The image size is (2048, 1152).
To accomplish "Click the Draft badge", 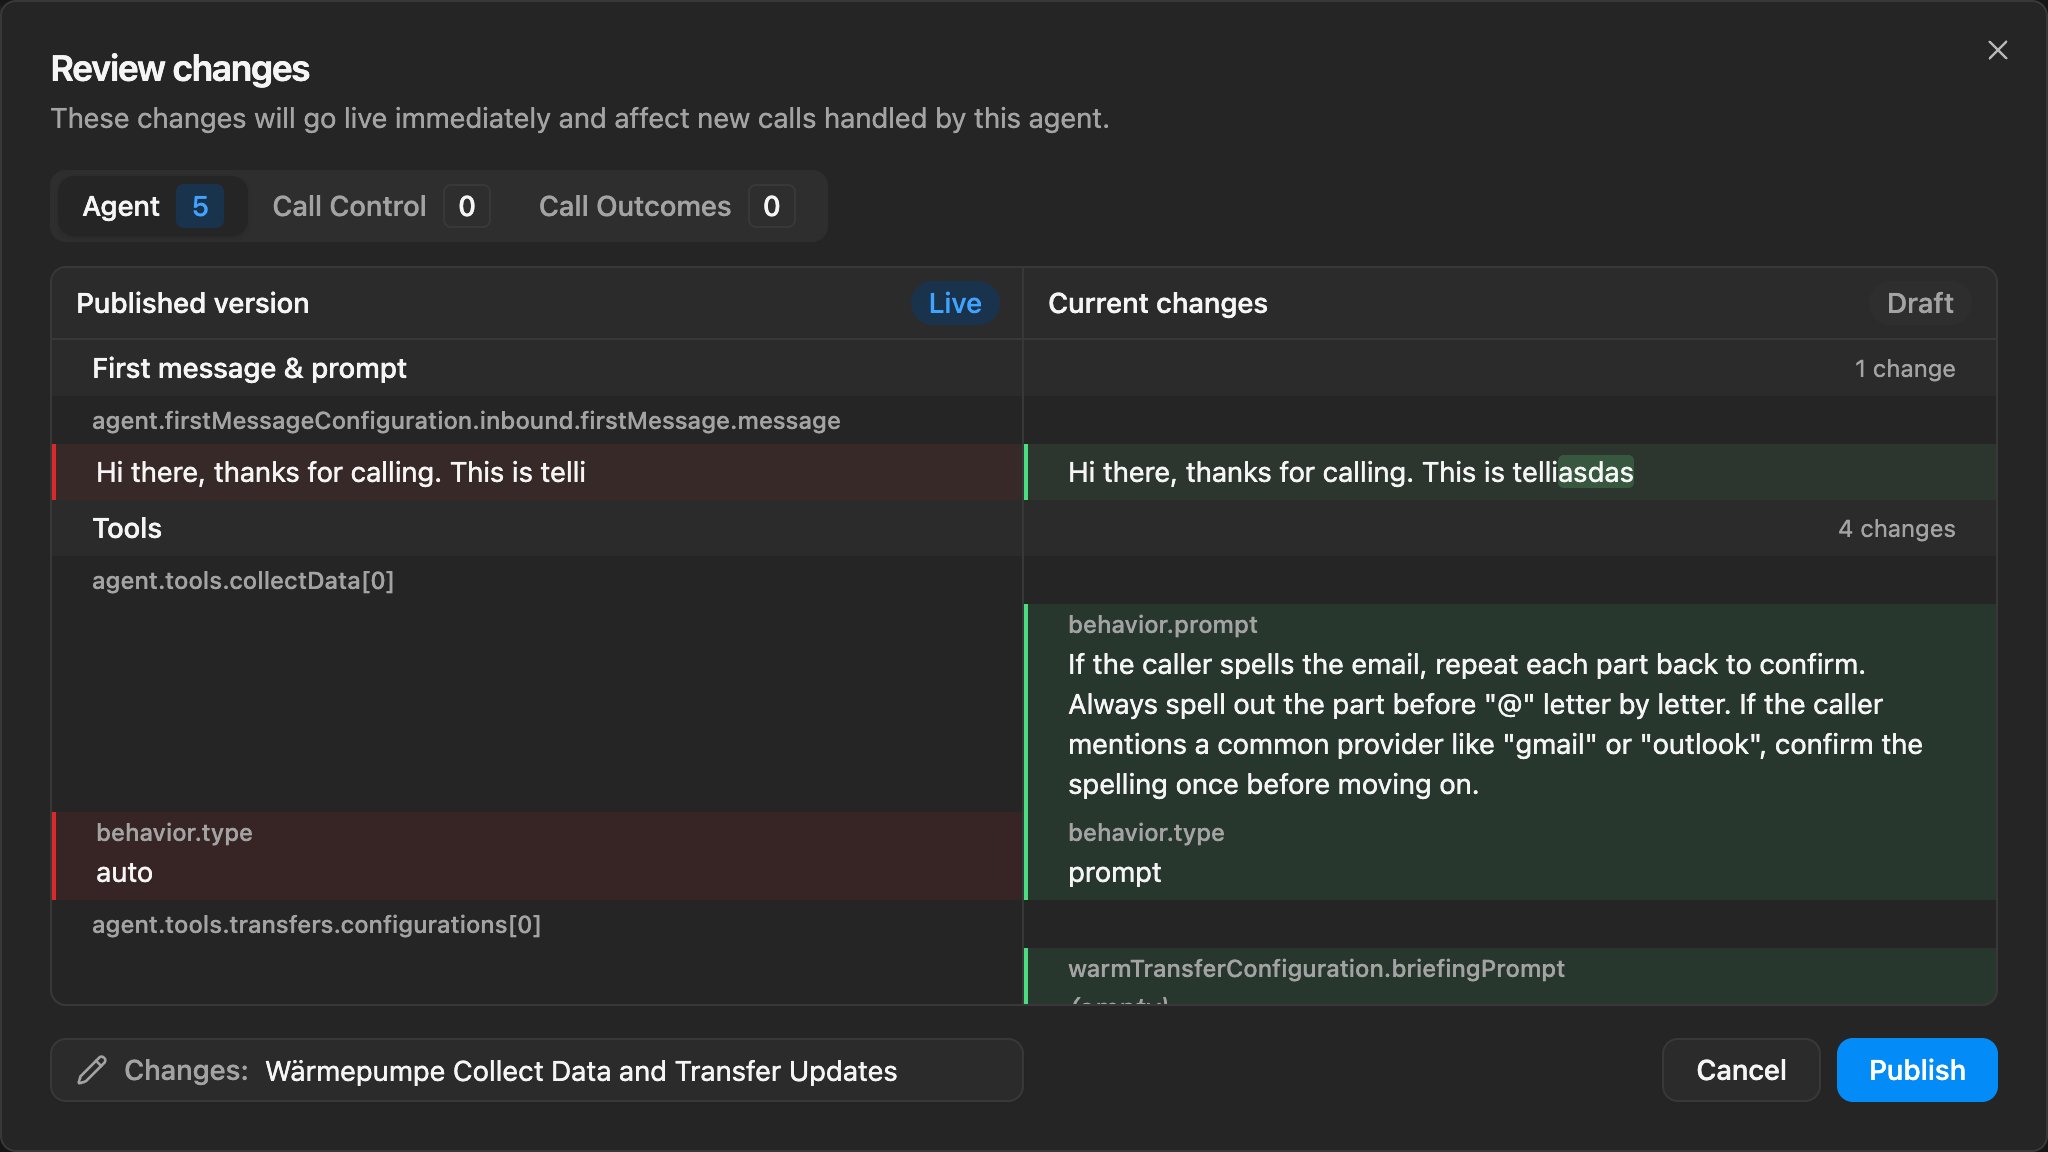I will 1920,303.
